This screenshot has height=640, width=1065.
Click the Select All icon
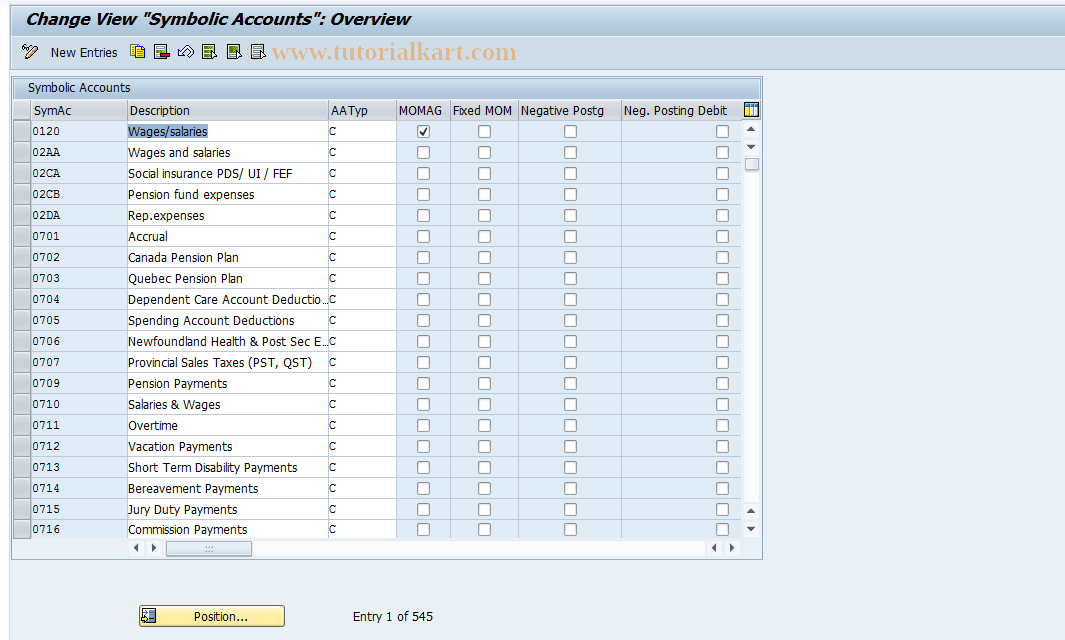(209, 52)
